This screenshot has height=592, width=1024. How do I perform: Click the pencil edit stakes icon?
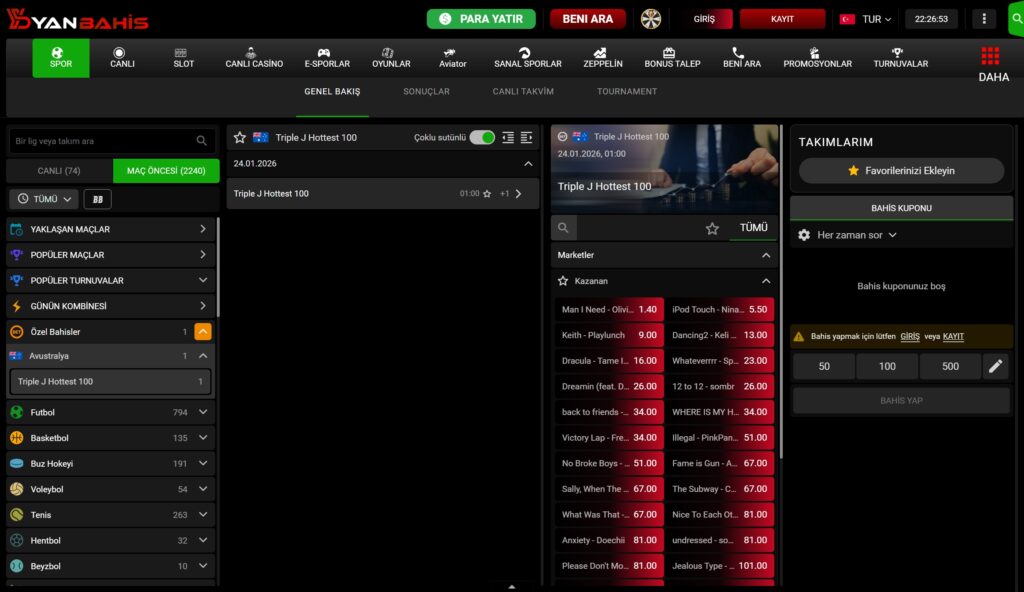coord(995,366)
